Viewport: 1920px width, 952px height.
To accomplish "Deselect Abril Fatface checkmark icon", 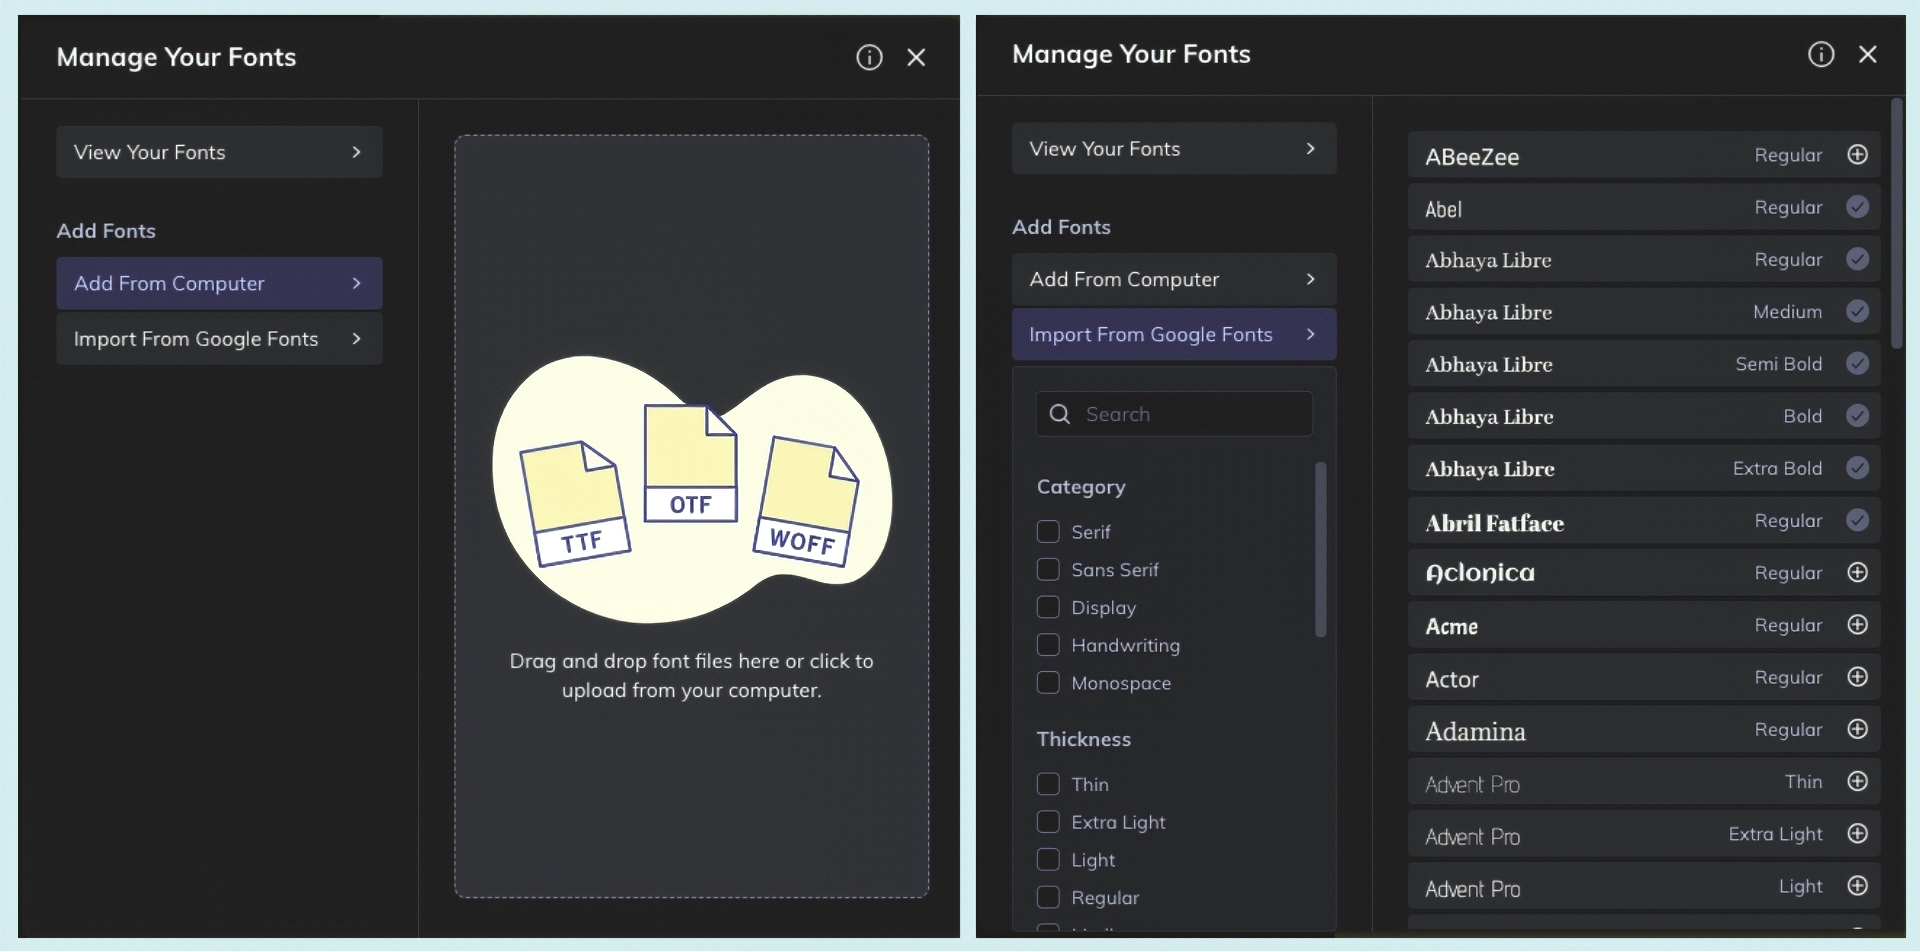I will pyautogui.click(x=1857, y=521).
